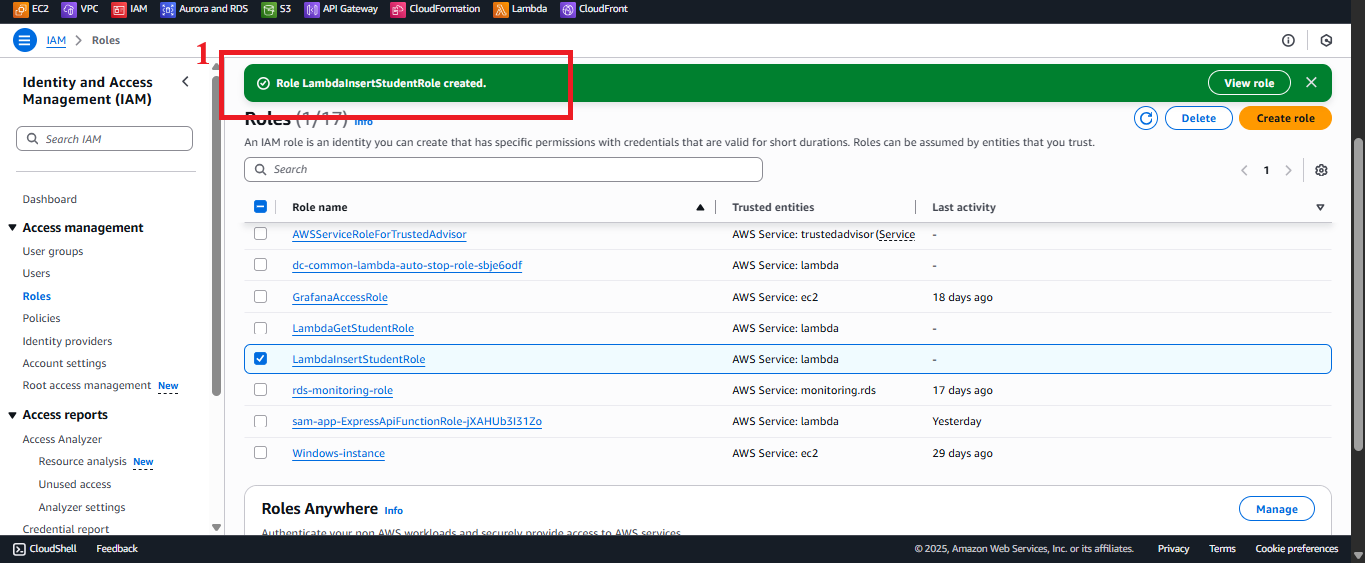1365x563 pixels.
Task: Toggle the hamburger navigation menu
Action: click(x=24, y=40)
